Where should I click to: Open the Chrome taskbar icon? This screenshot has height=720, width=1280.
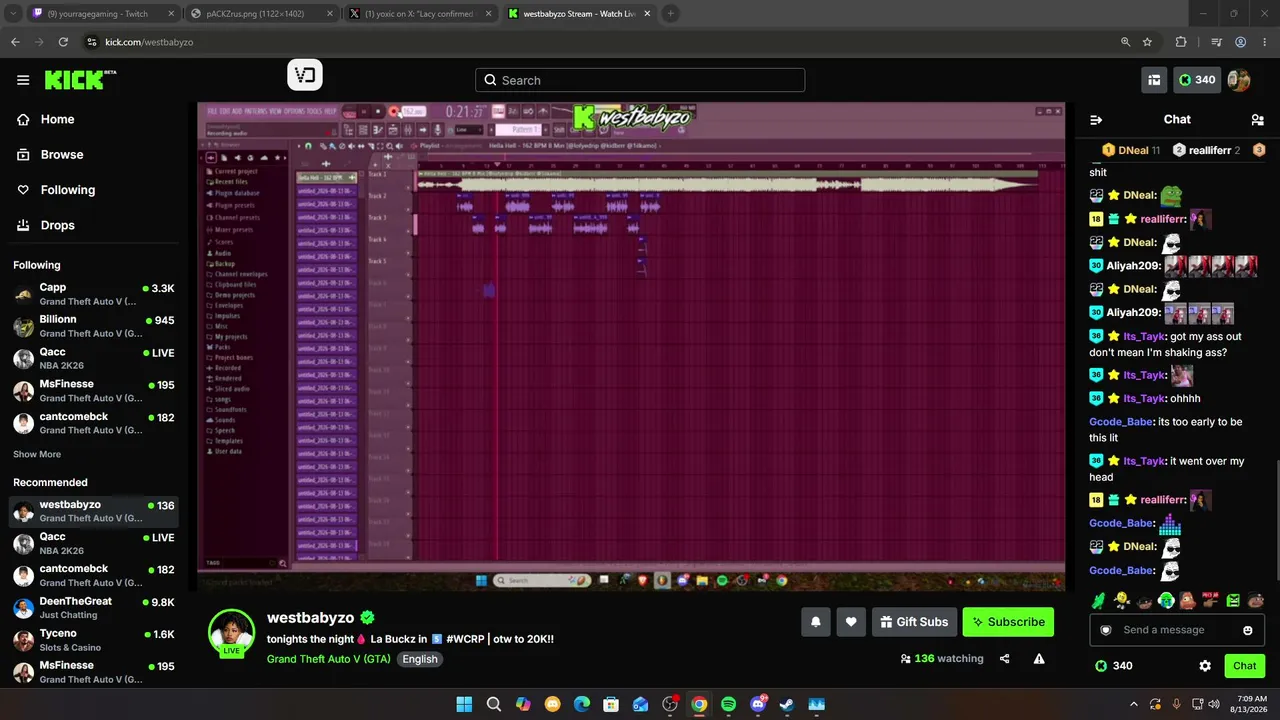[x=699, y=704]
